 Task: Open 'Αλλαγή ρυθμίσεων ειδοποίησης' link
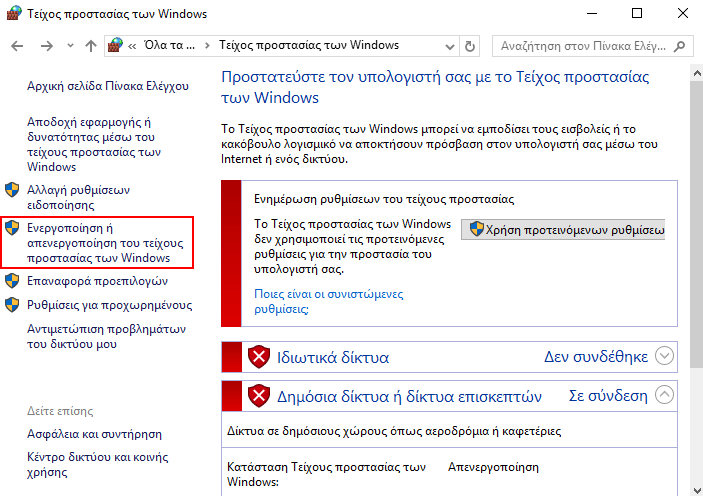pyautogui.click(x=78, y=197)
